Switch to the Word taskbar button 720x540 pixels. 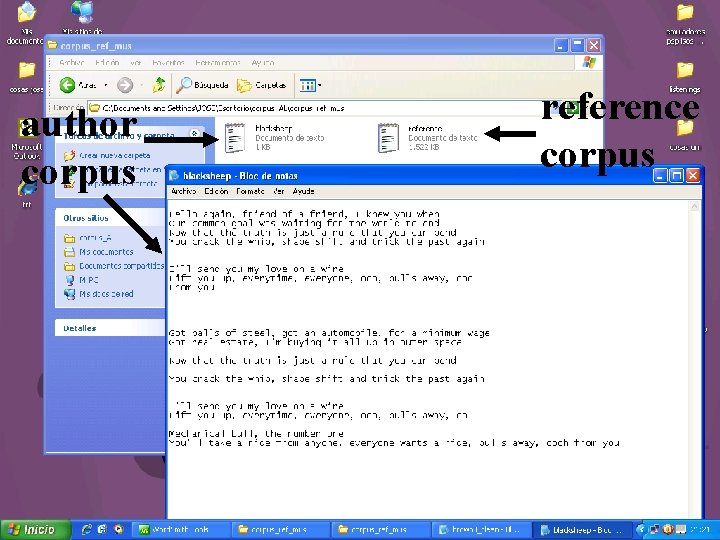coord(180,530)
